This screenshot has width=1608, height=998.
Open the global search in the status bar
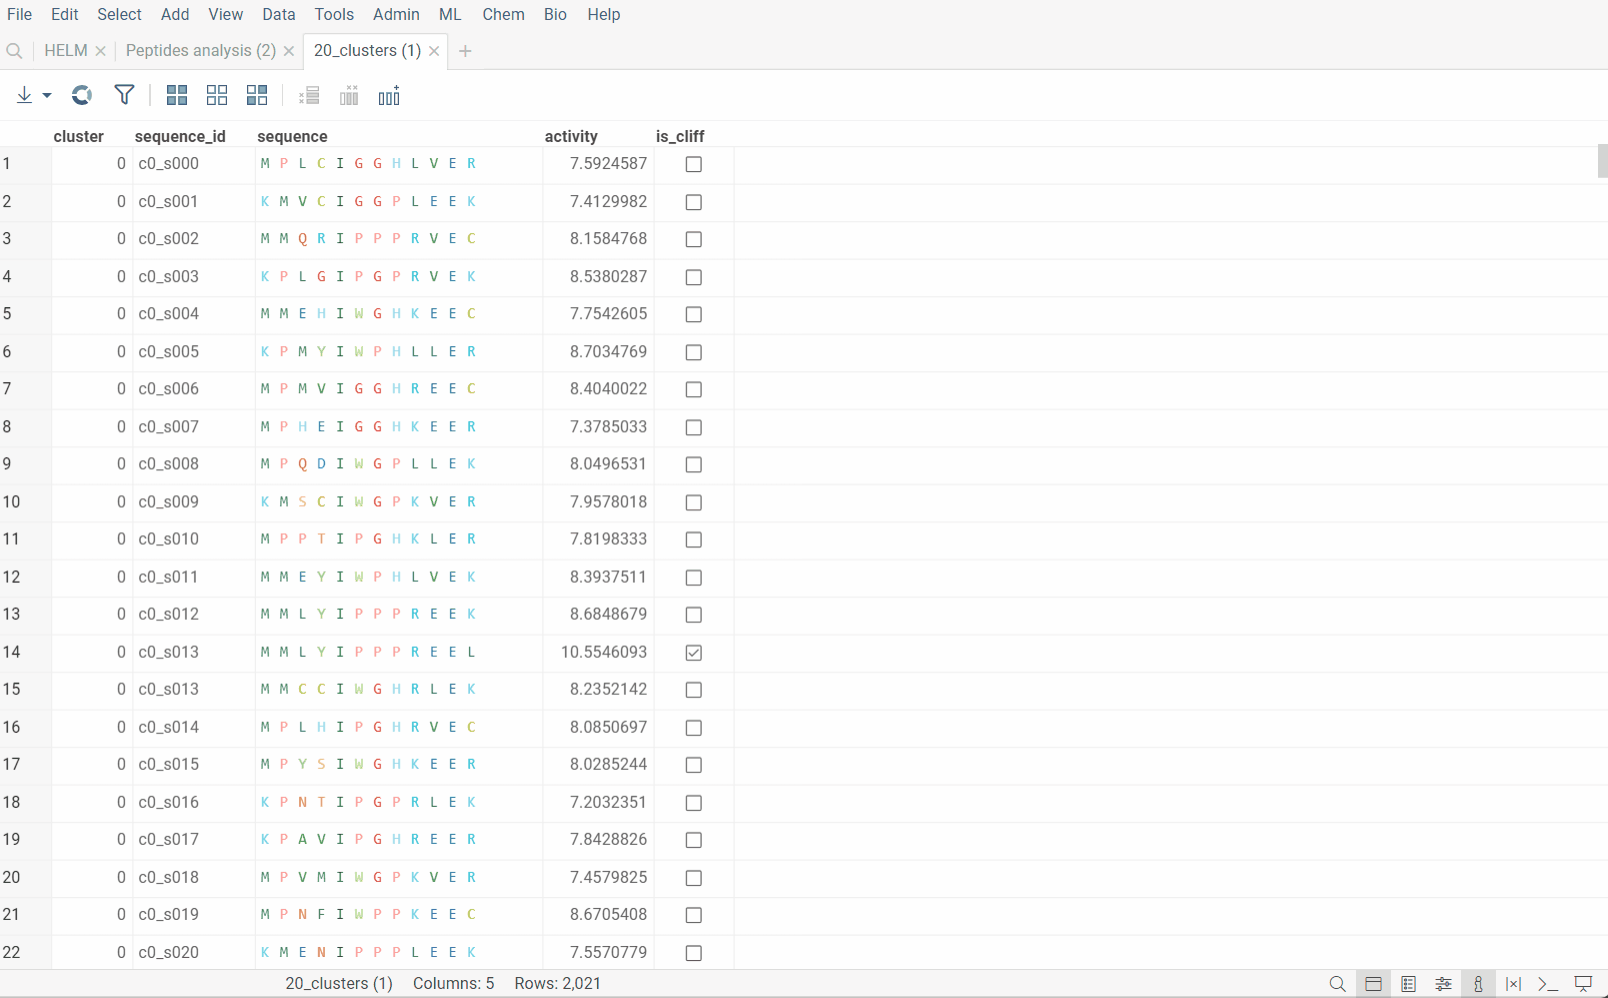coord(1338,984)
